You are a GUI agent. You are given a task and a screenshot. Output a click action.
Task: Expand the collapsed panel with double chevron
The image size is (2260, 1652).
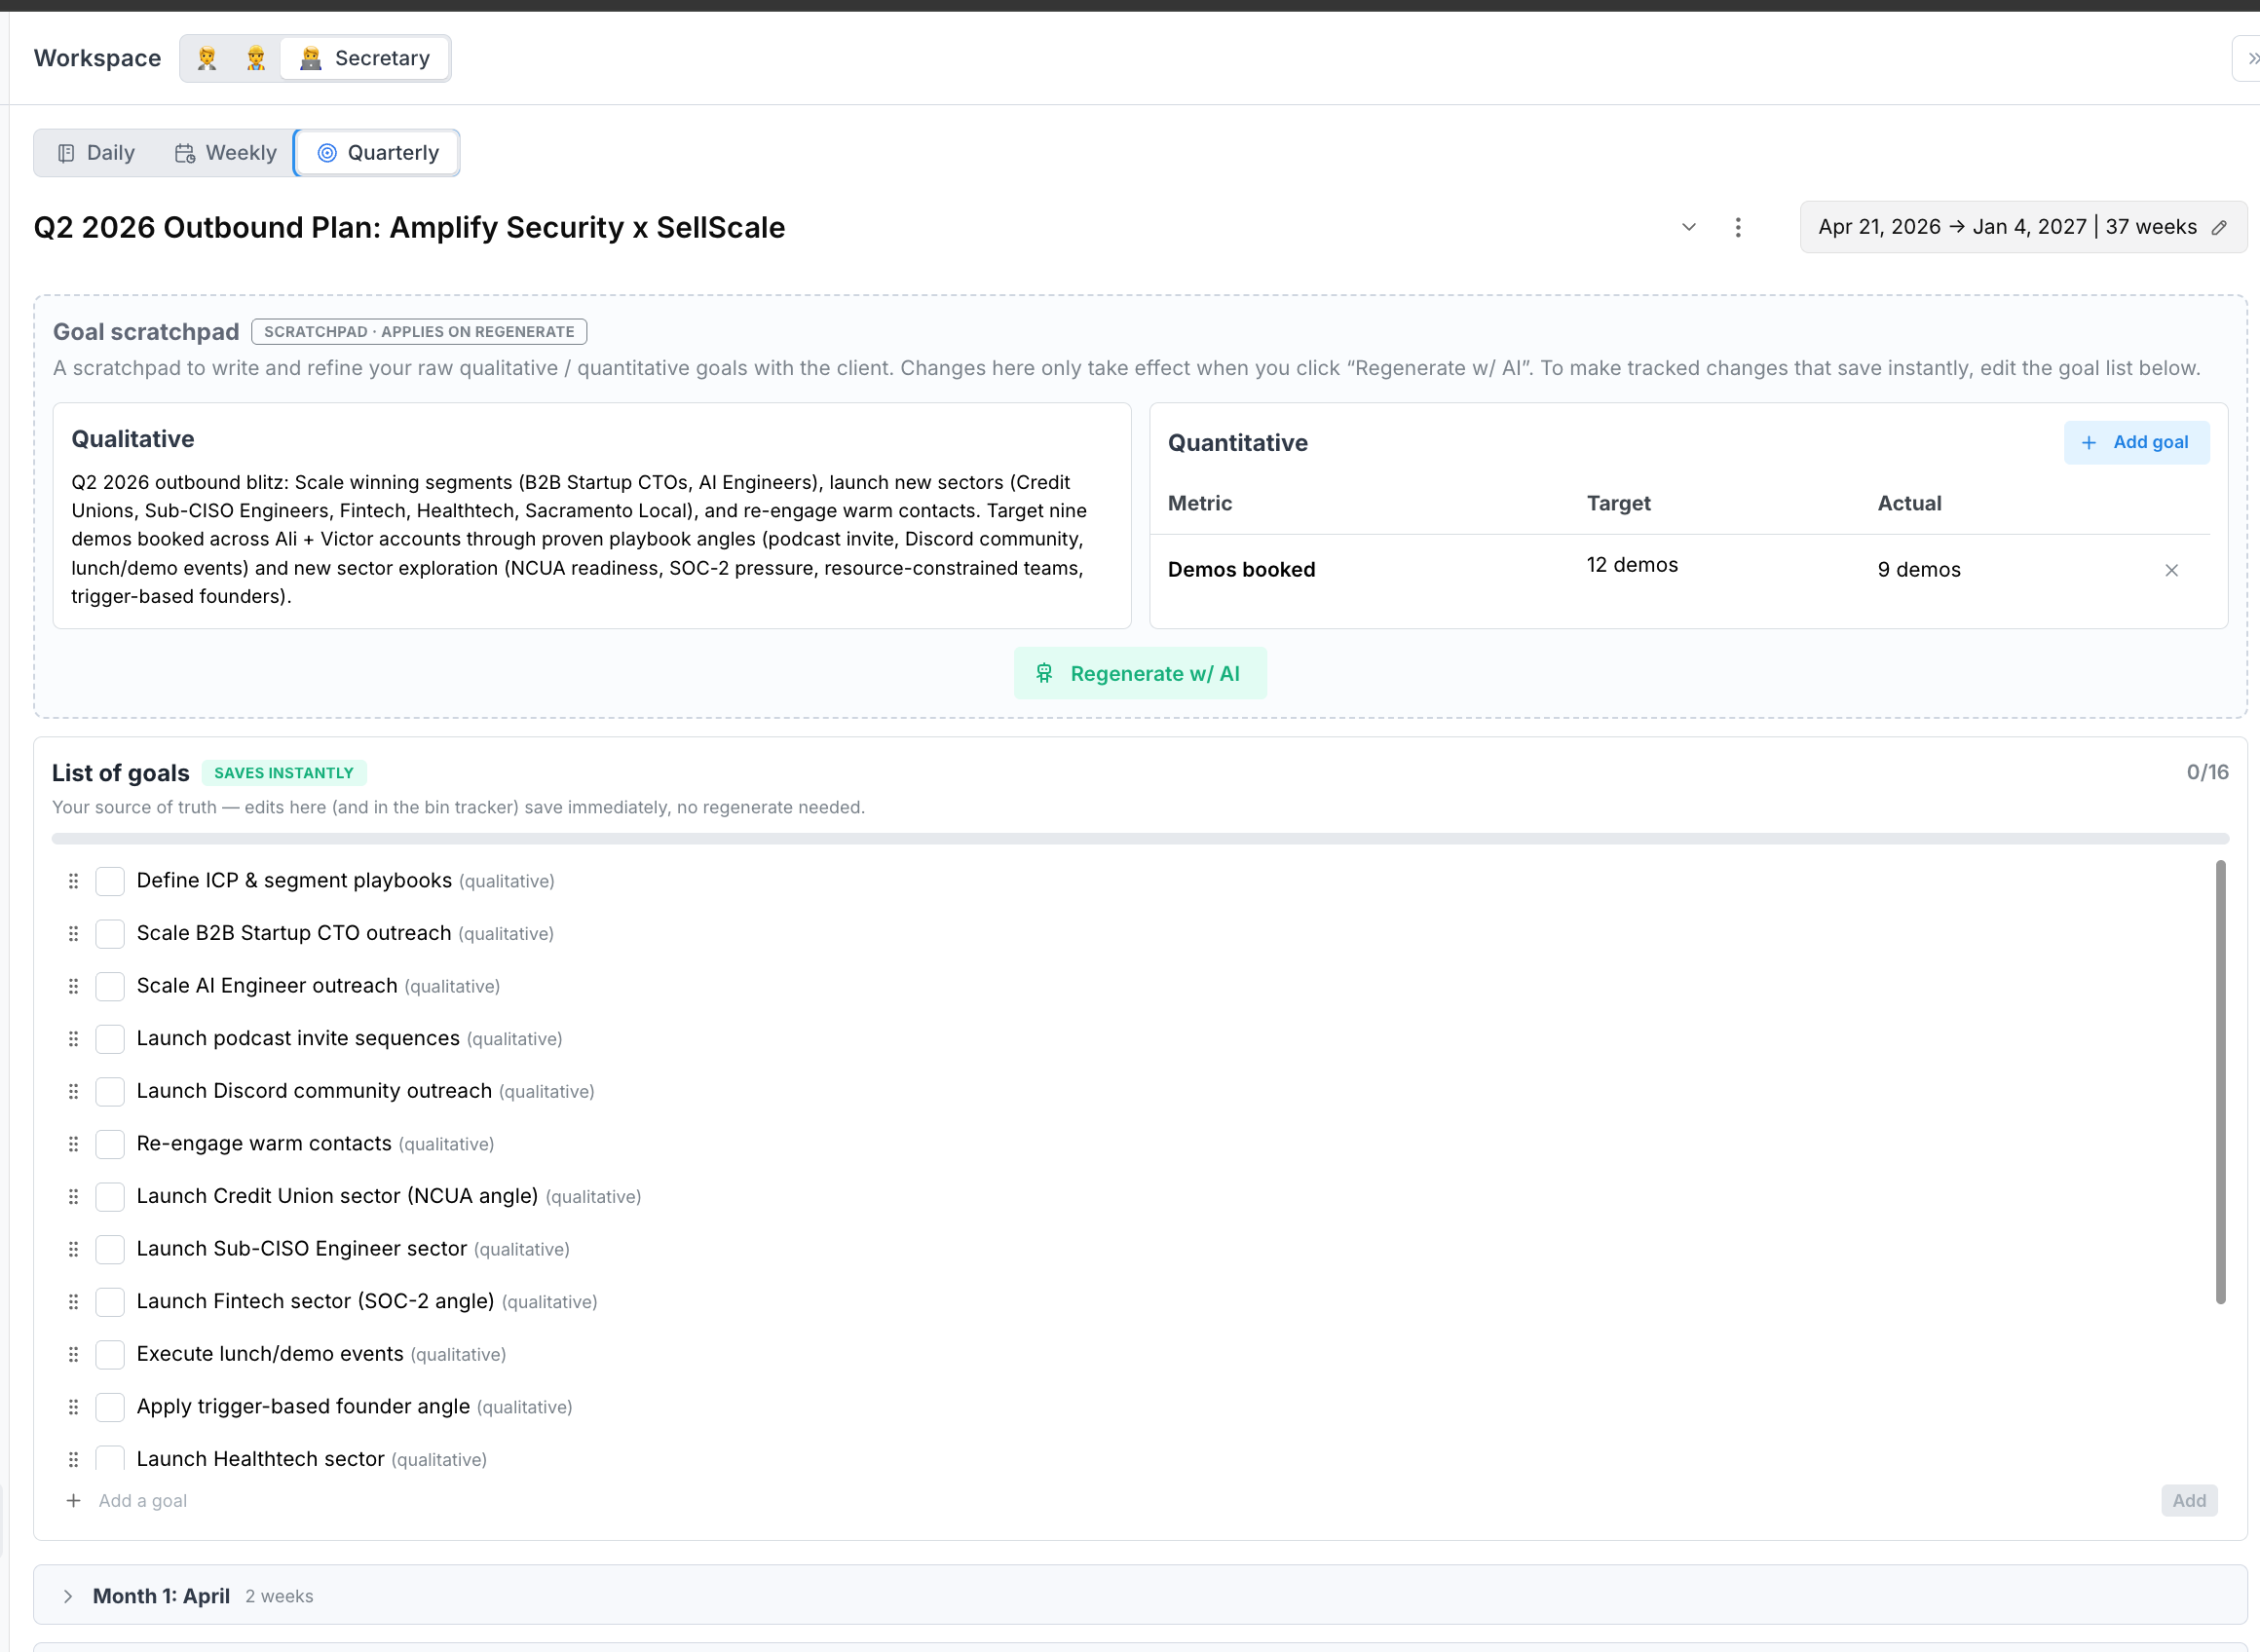pyautogui.click(x=2250, y=58)
